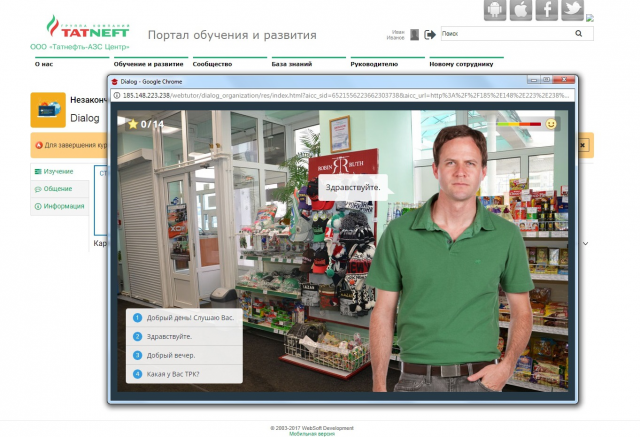The width and height of the screenshot is (640, 437).
Task: Click the warning icon in orange banner
Action: 39,145
